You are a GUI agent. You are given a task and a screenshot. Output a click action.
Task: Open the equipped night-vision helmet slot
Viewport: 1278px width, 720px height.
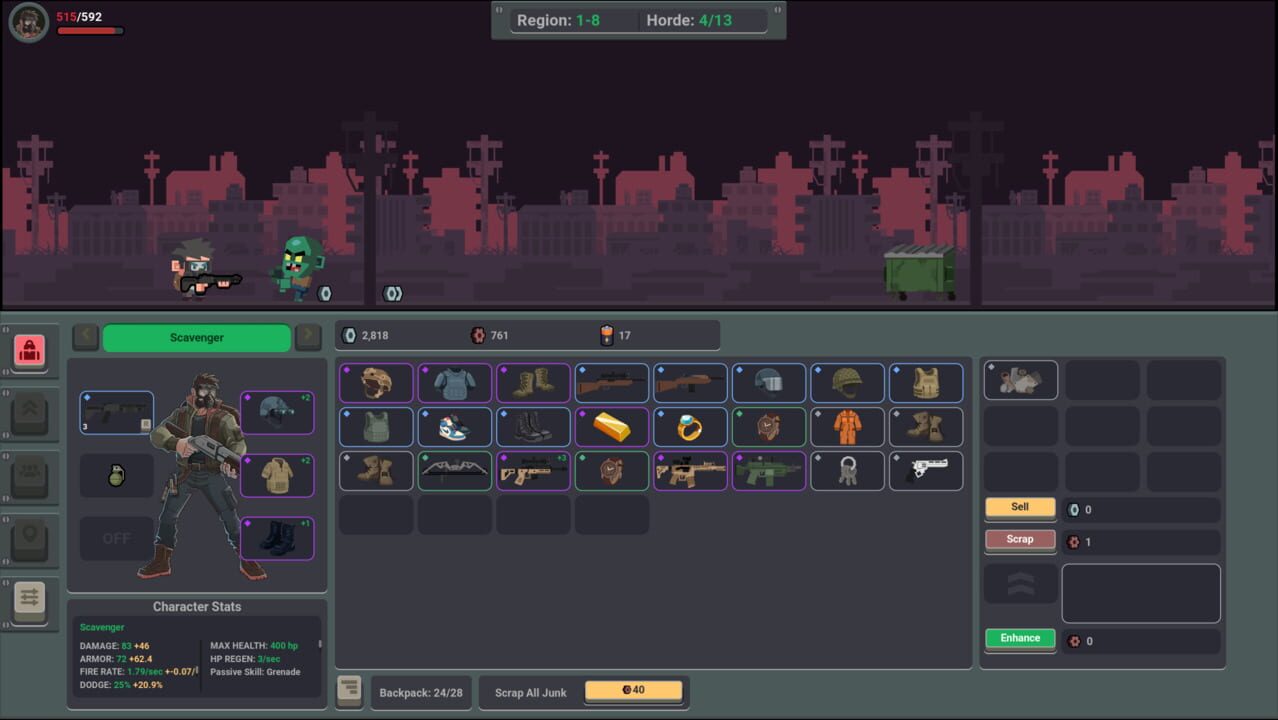(277, 413)
